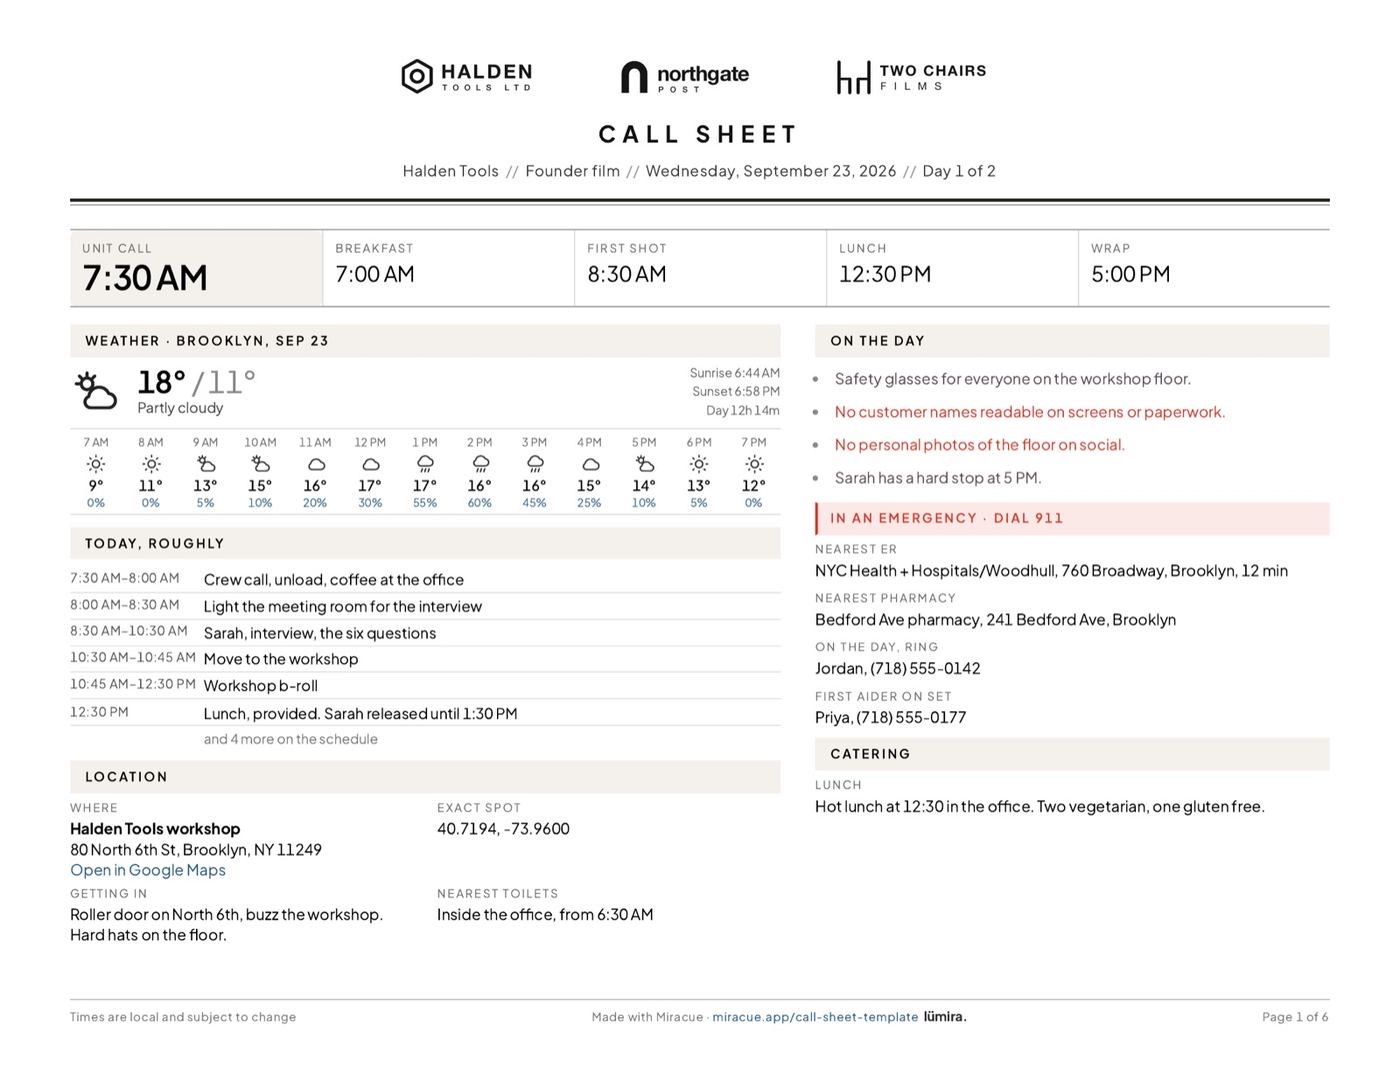Screen dimensions: 1400x1081
Task: Click the 2 PM rain icon
Action: [480, 464]
